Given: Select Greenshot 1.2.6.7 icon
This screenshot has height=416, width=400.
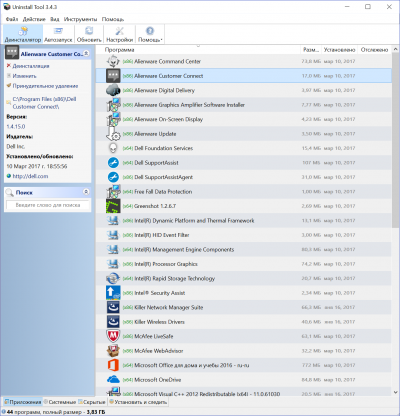Looking at the screenshot, I should pos(113,206).
